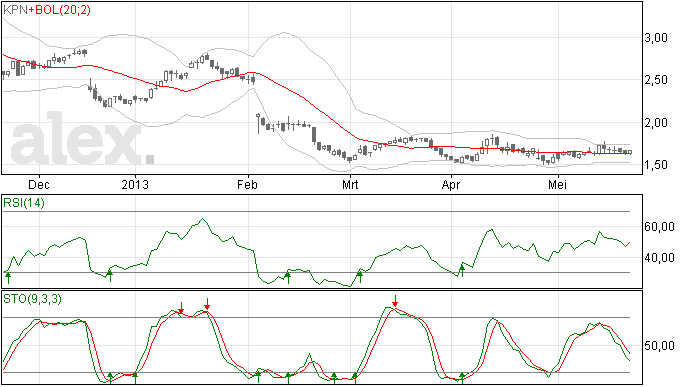The height and width of the screenshot is (387, 690).
Task: Click the STO(9,3,3) panel title
Action: pyautogui.click(x=32, y=299)
